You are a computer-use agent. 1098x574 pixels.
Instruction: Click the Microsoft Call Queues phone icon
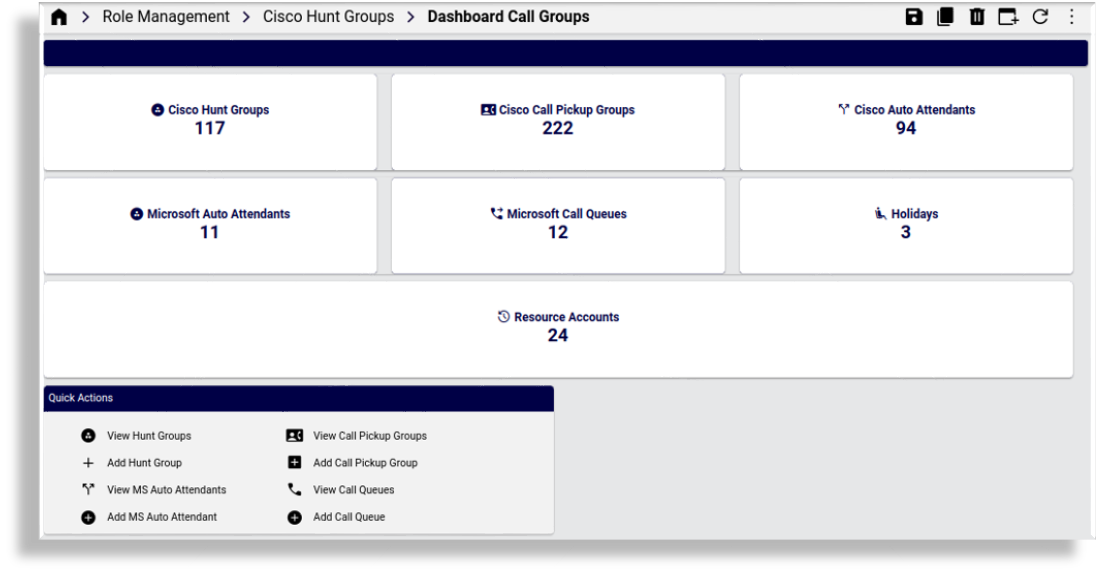pyautogui.click(x=496, y=214)
